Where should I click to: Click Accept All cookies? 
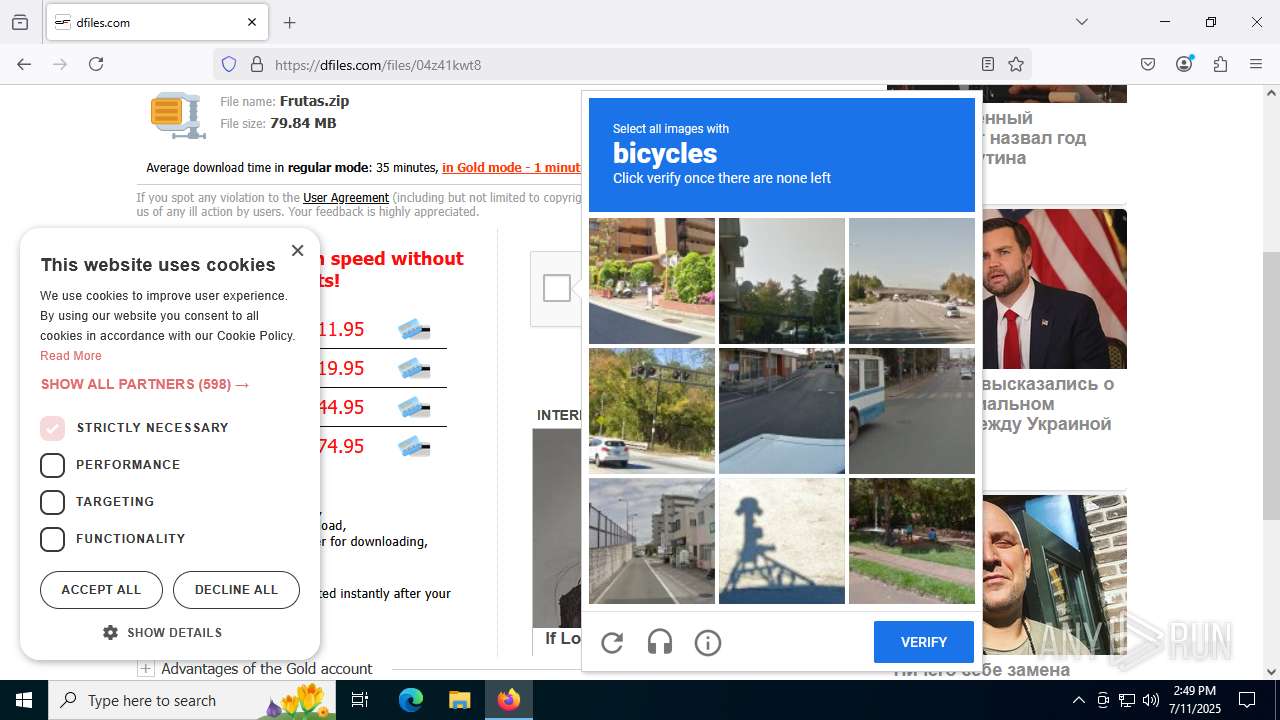101,590
